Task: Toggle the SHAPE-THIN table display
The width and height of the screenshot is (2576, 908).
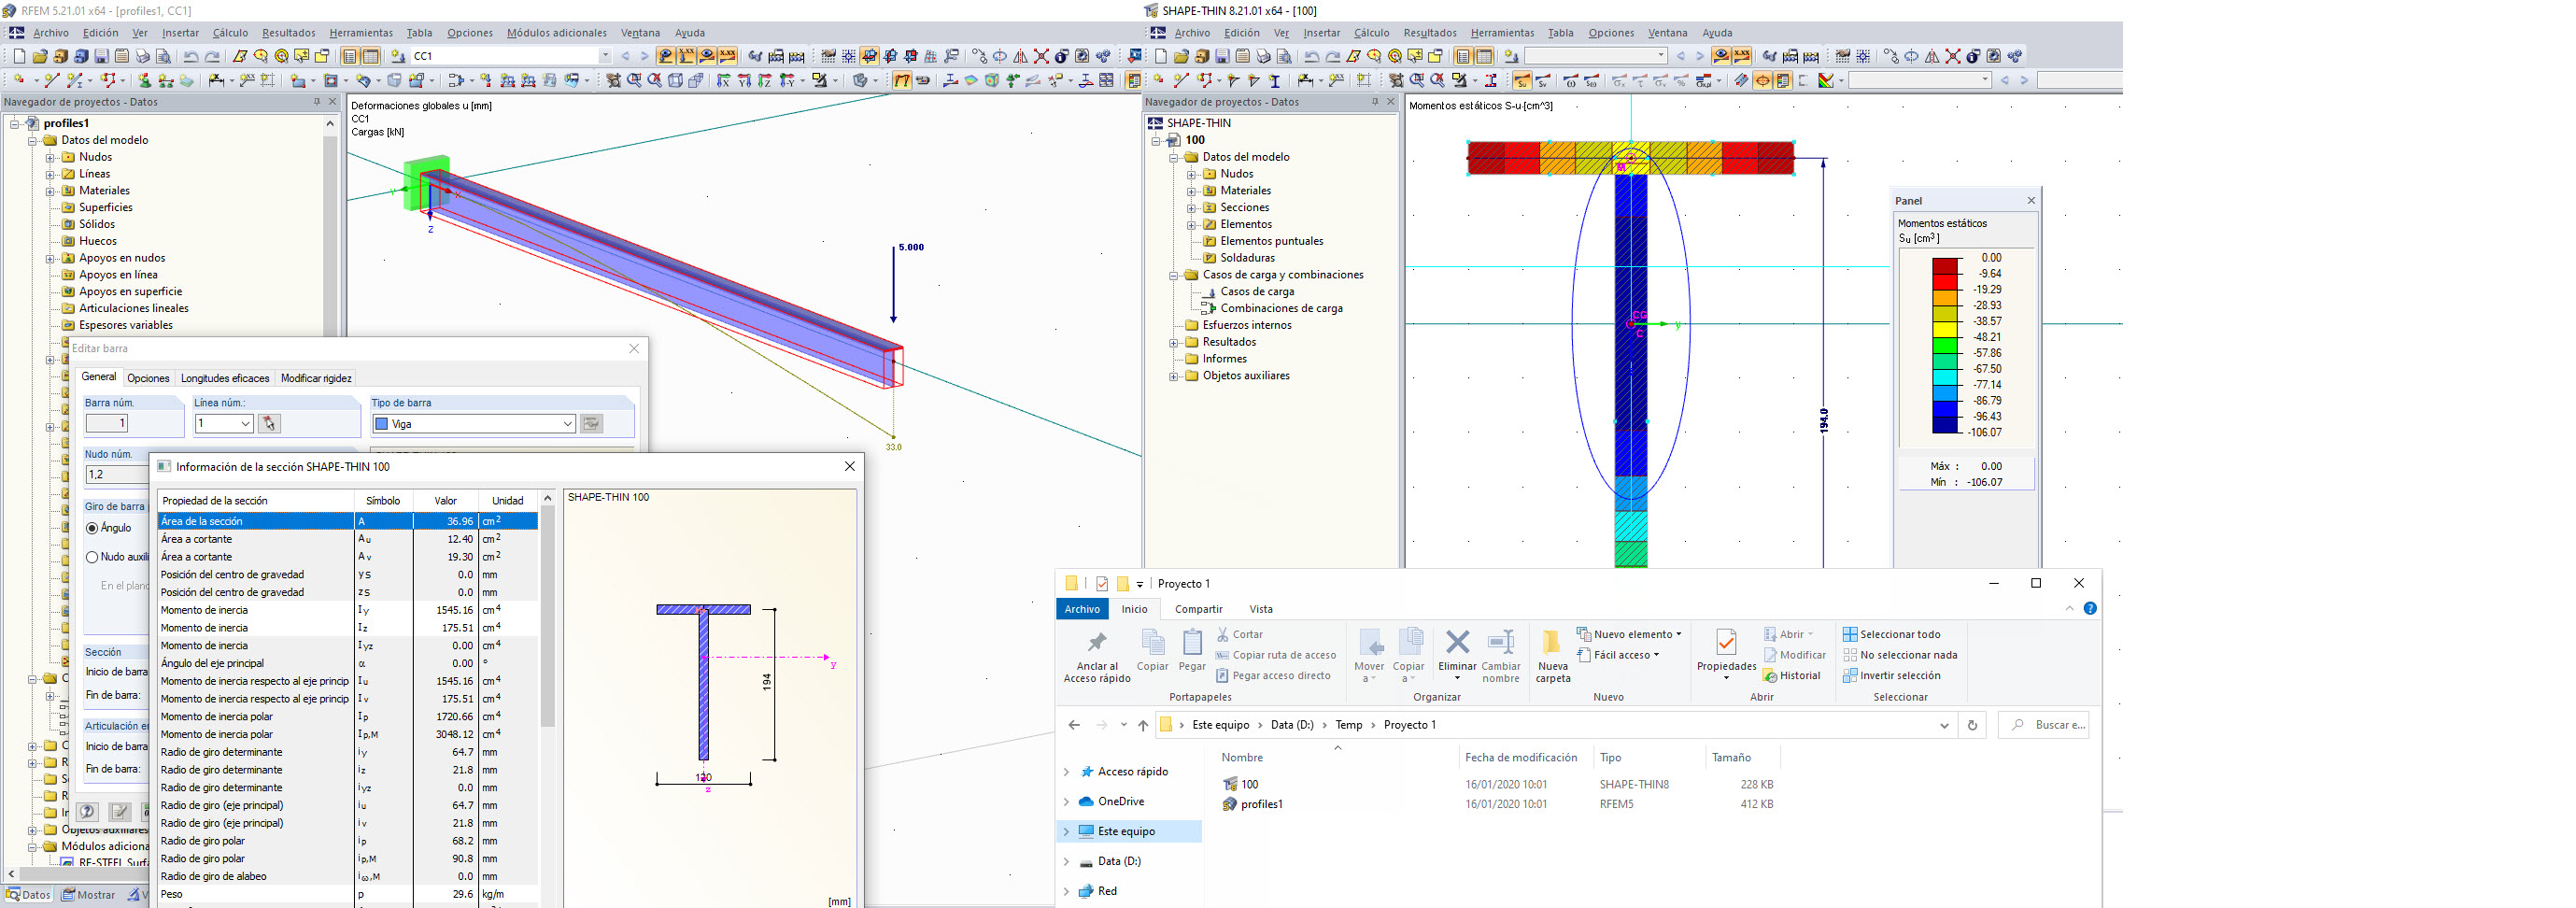Action: click(1484, 56)
